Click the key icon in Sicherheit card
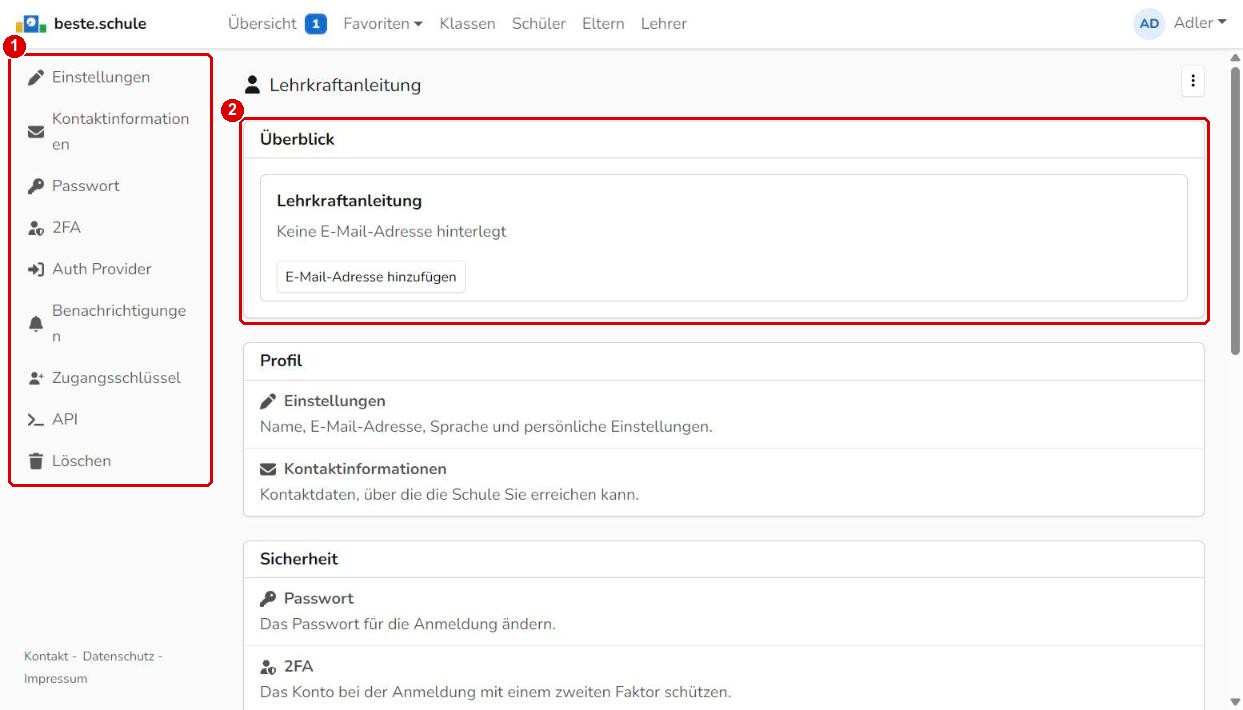Image resolution: width=1243 pixels, height=710 pixels. click(x=267, y=599)
